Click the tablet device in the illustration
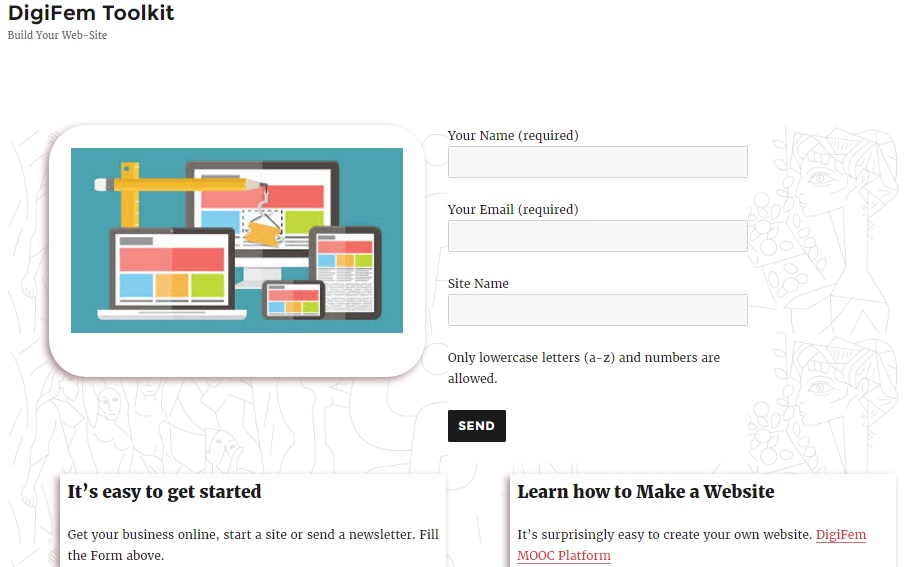The height and width of the screenshot is (567, 913). click(345, 270)
